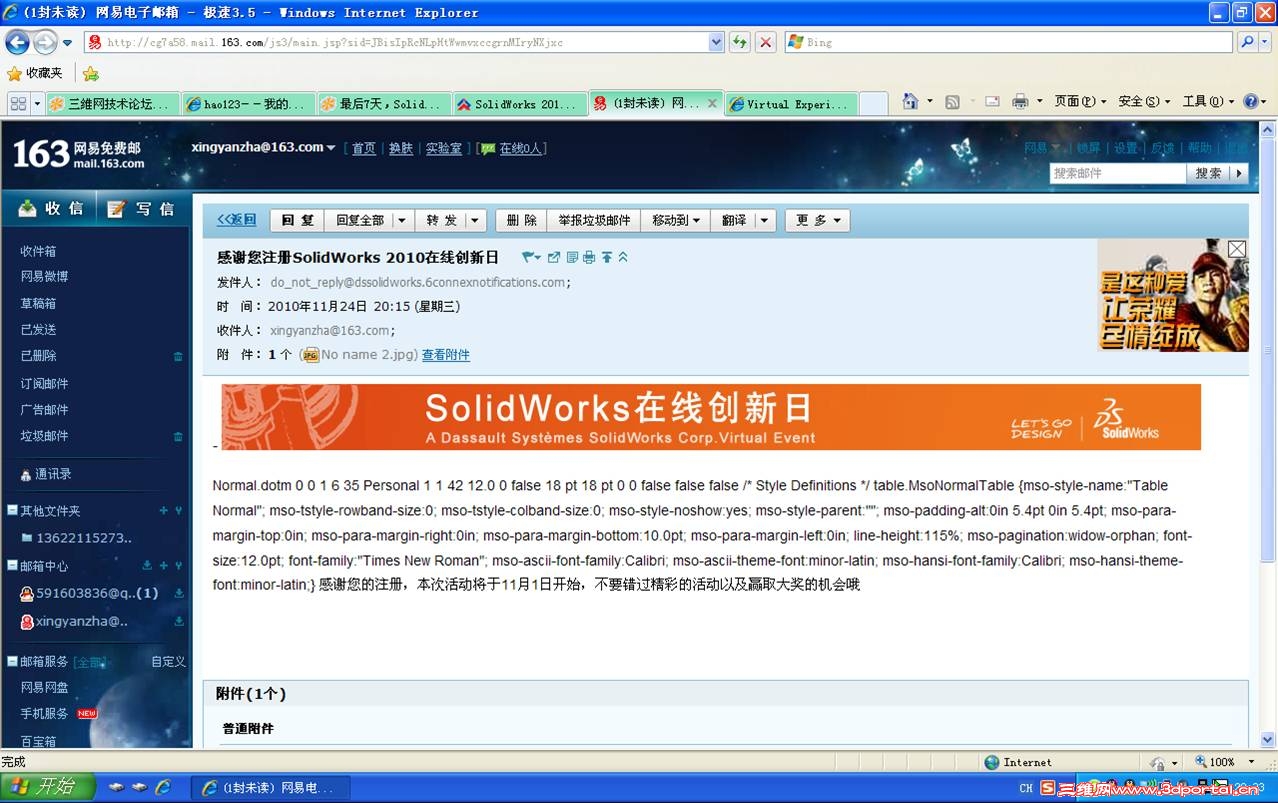This screenshot has height=803, width=1278.
Task: Fetch mail icon for 591603836@q.. account
Action: coord(179,593)
